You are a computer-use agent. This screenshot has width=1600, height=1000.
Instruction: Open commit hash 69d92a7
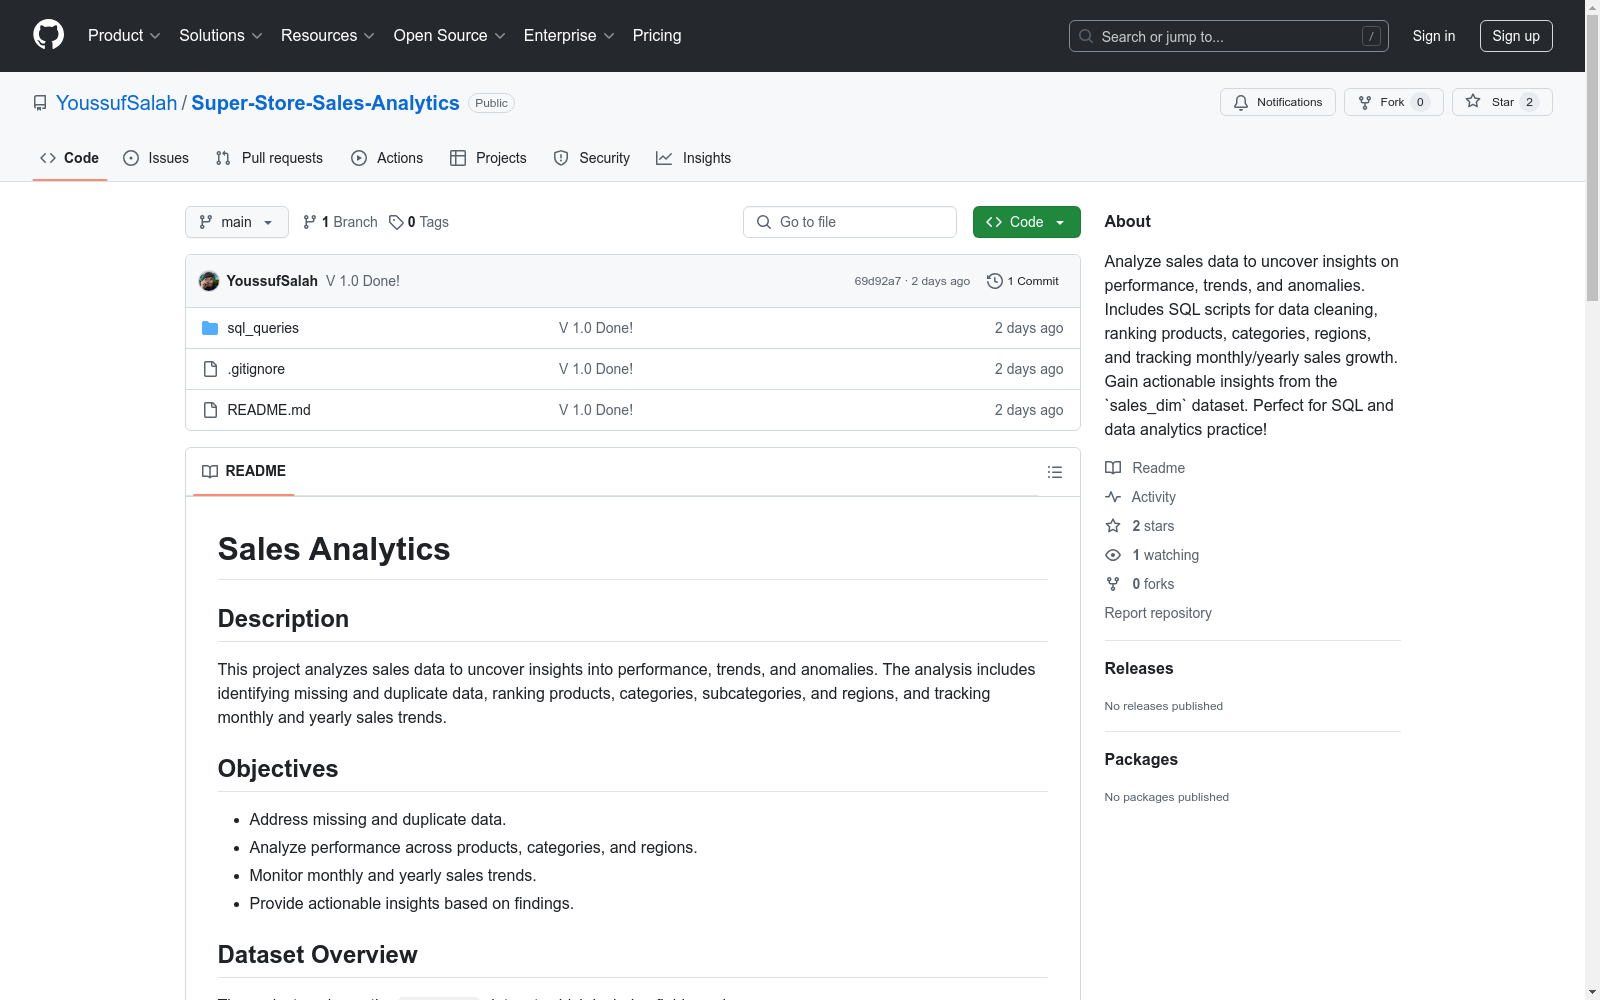(x=877, y=281)
